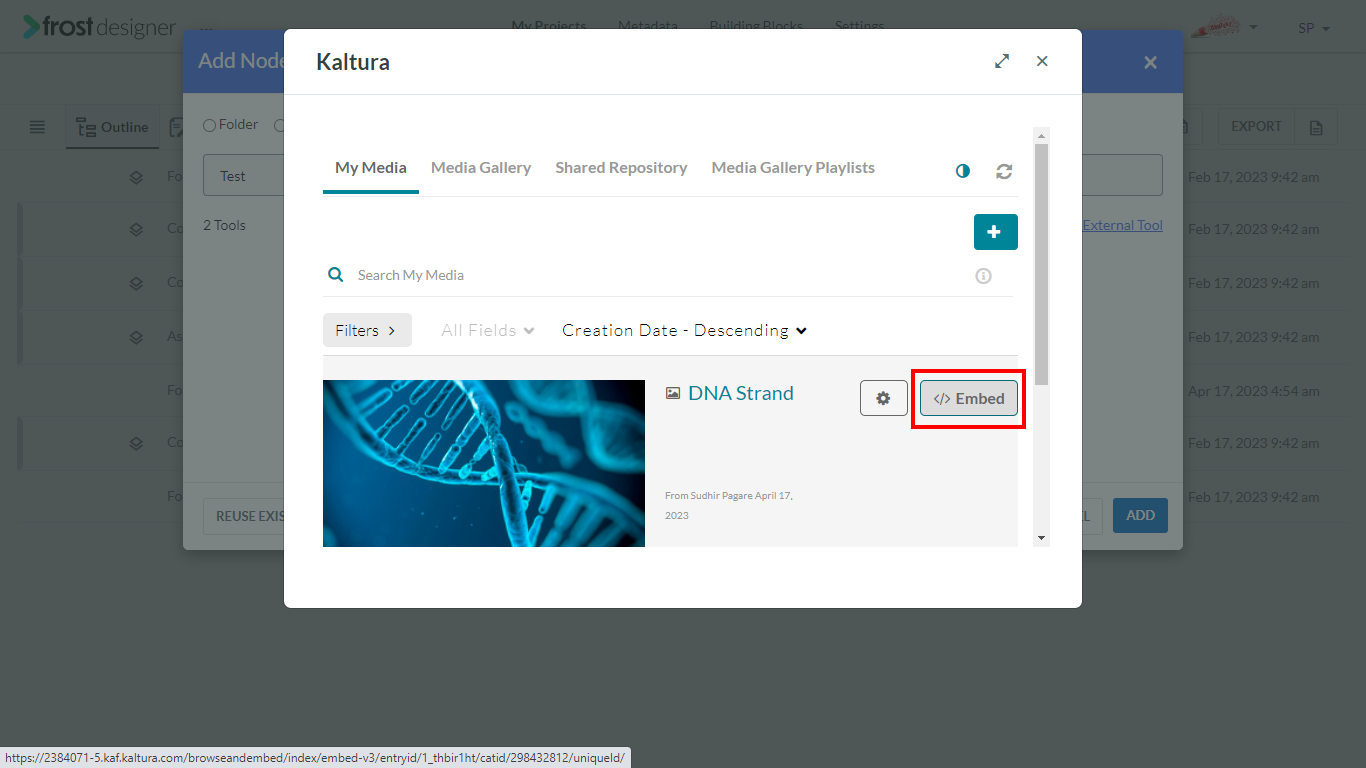Expand the Filters panel
Screen dimensions: 1366x768
pos(367,330)
